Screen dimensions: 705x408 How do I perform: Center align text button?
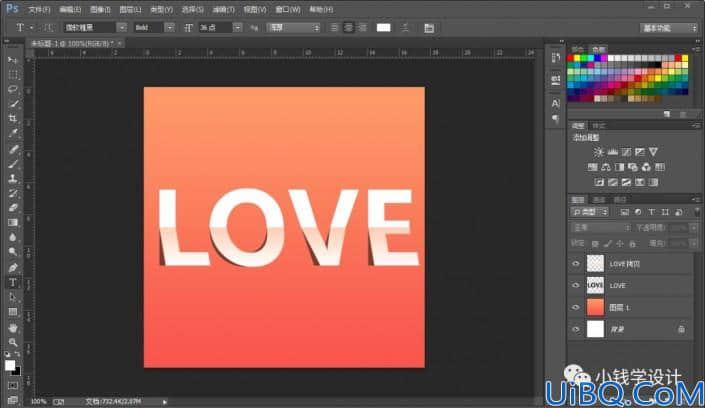[348, 28]
